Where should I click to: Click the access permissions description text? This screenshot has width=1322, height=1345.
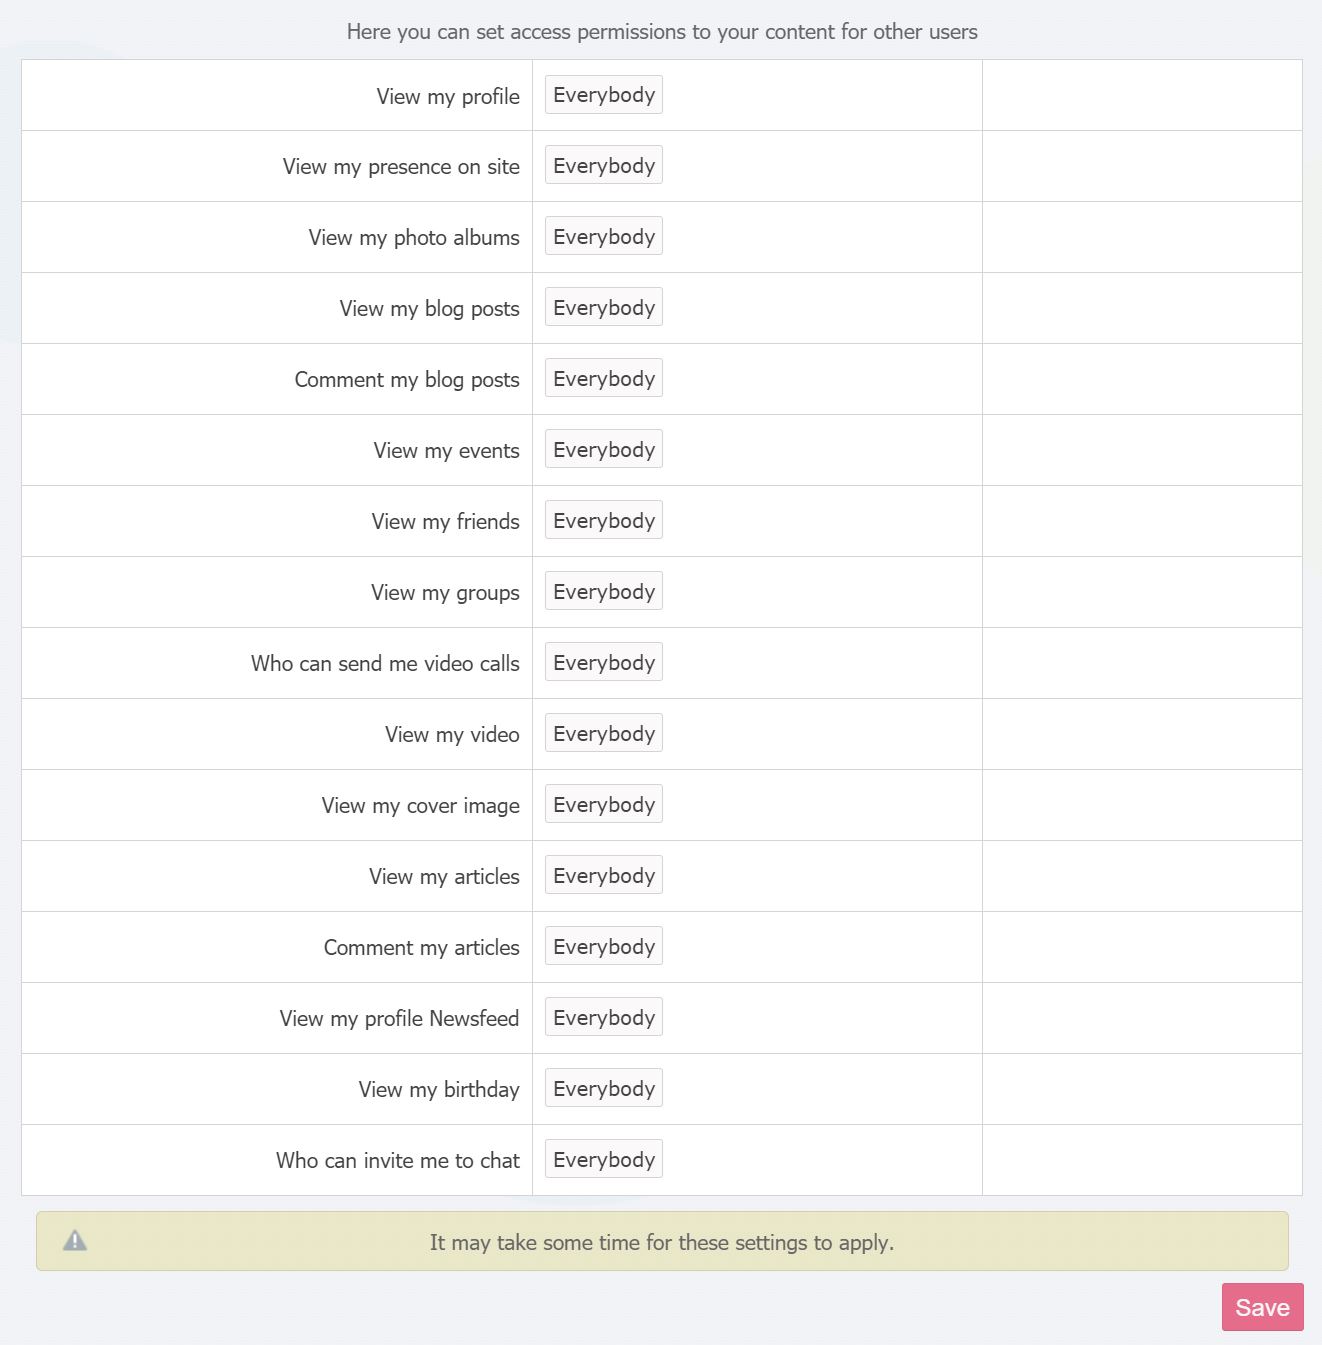coord(662,32)
